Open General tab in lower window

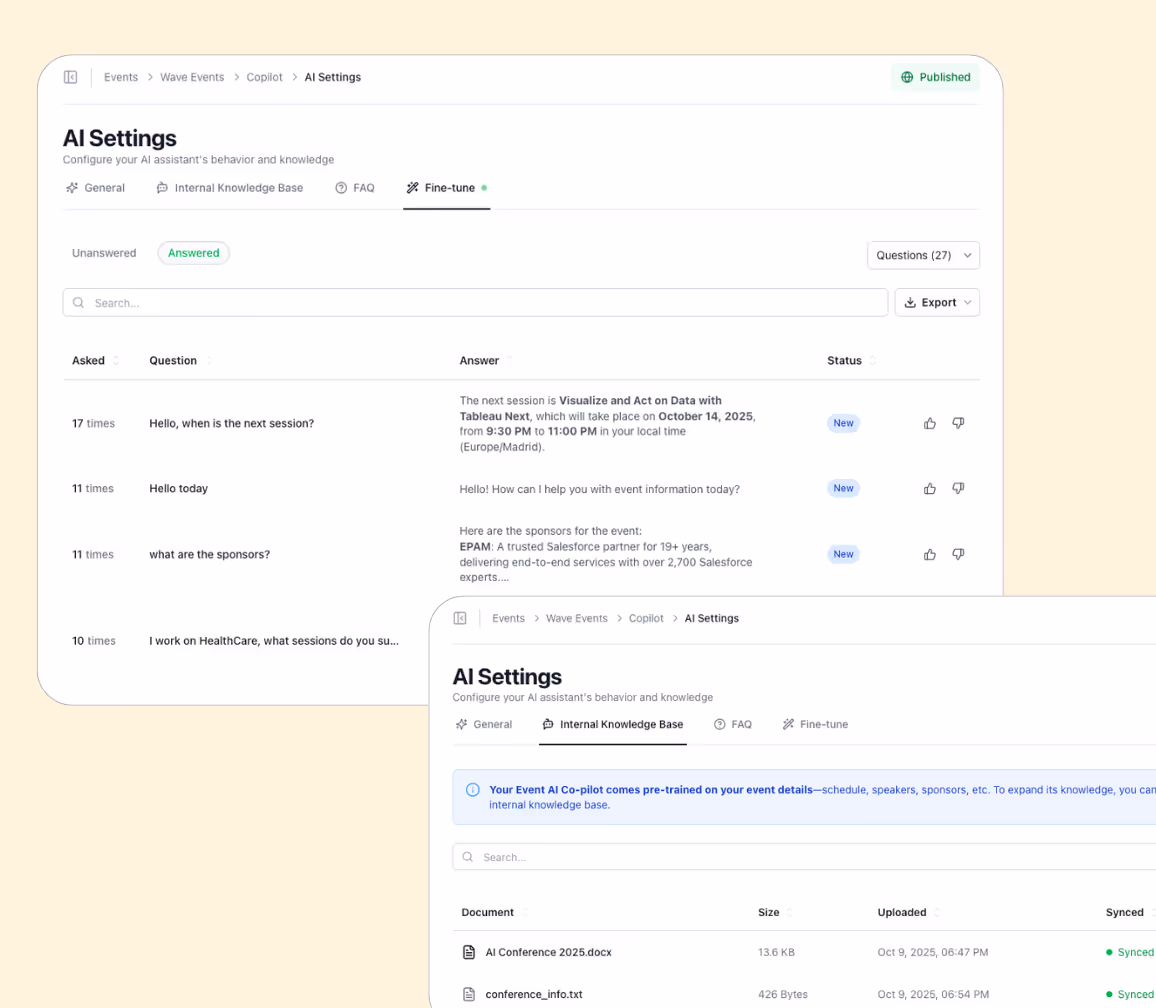coord(484,724)
